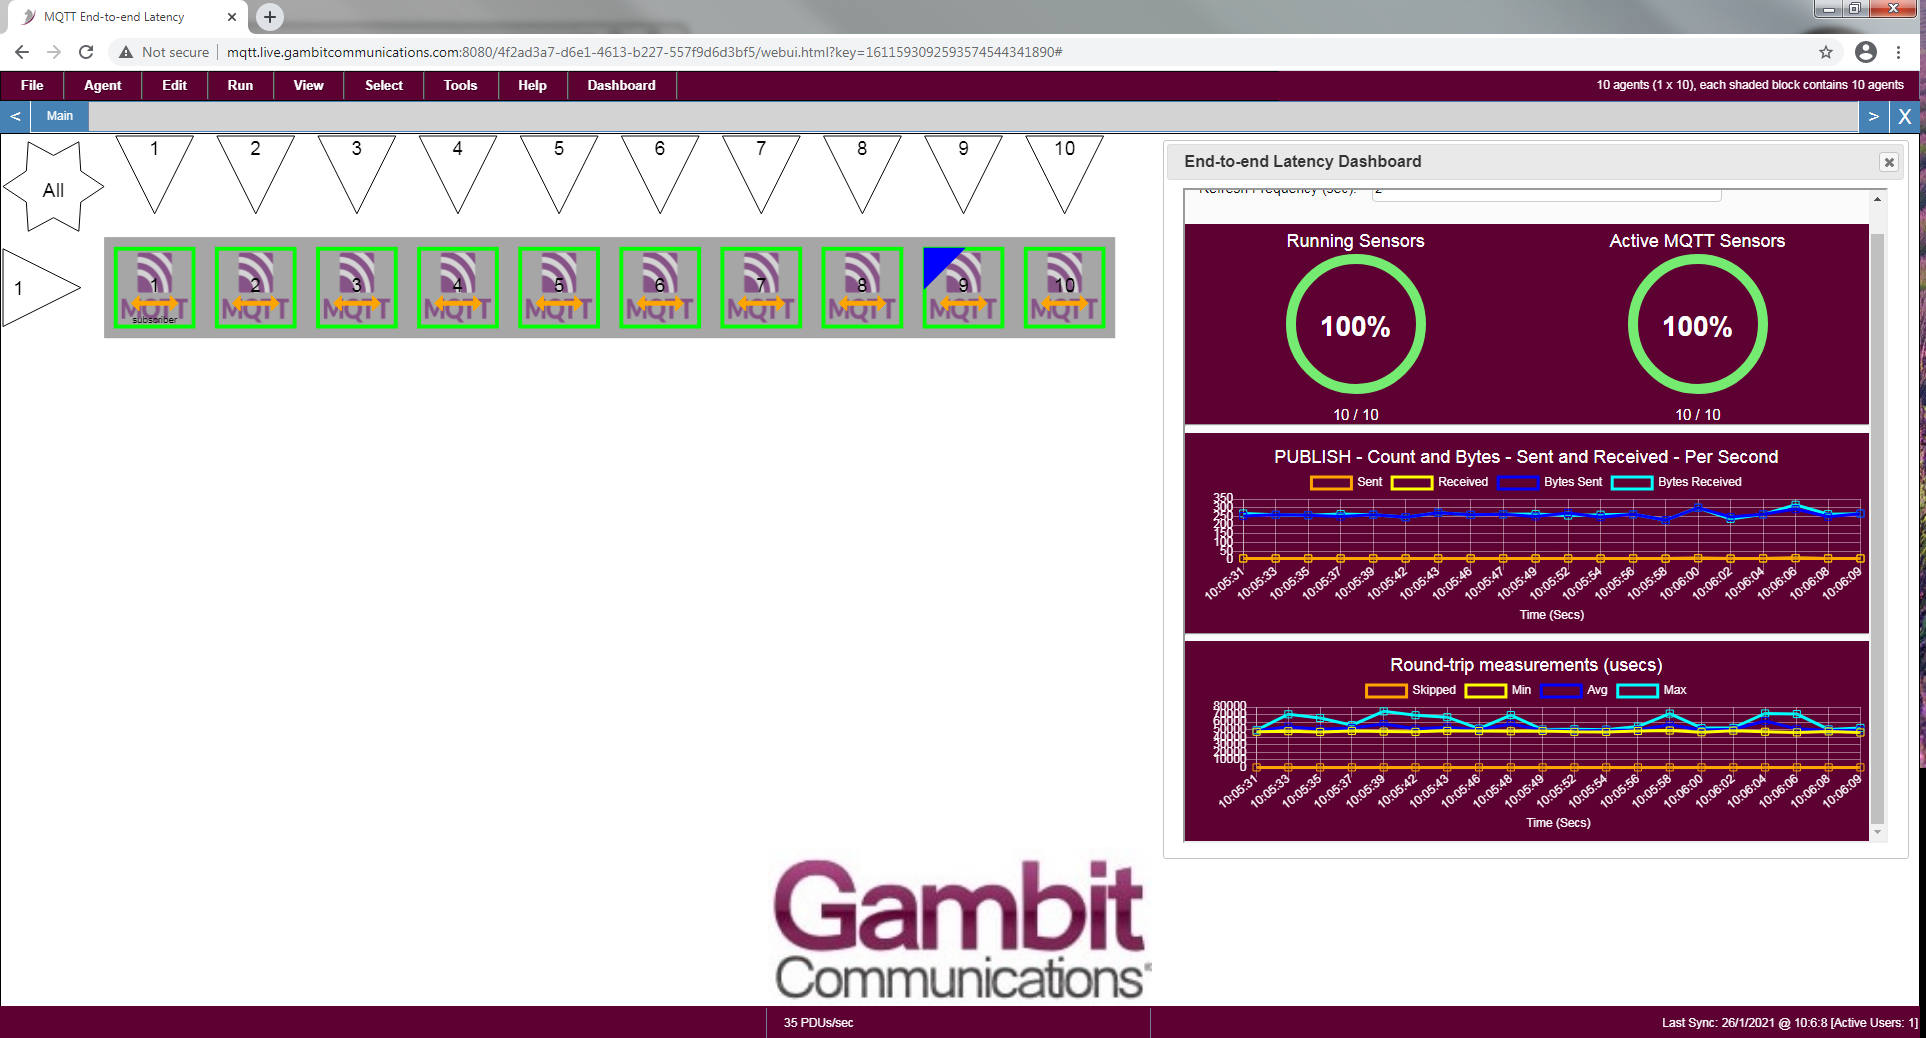Select MQTT agent icon 9 with blue corner
Viewport: 1926px width, 1038px height.
point(963,288)
